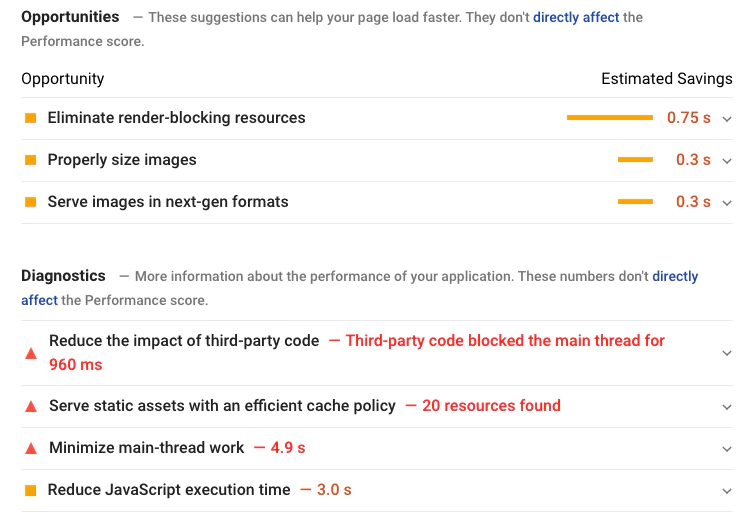Expand the third-party code diagnostic chevron
This screenshot has width=749, height=520.
click(x=727, y=353)
